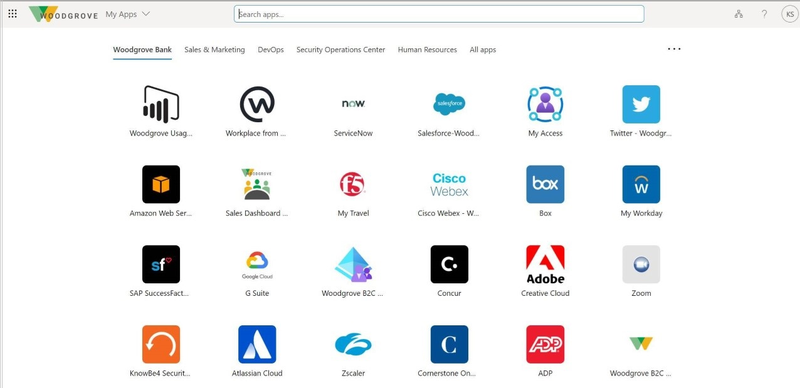The width and height of the screenshot is (800, 388).
Task: Click the G Suite label text
Action: (257, 293)
